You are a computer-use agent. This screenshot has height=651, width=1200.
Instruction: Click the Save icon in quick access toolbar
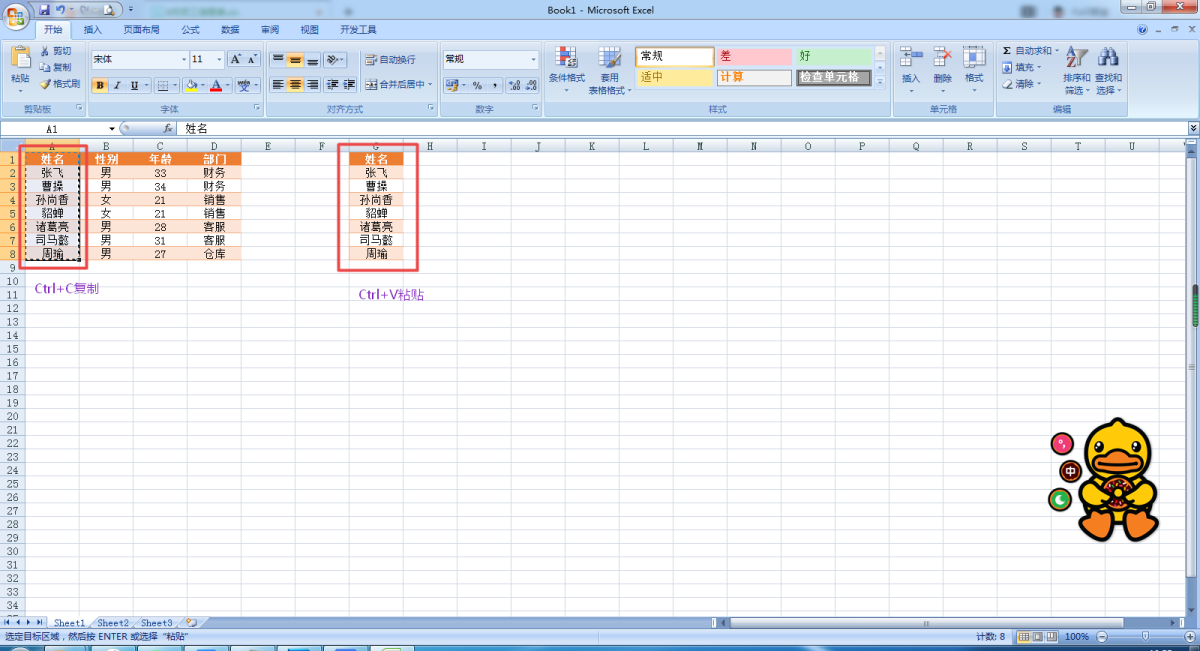[x=44, y=9]
